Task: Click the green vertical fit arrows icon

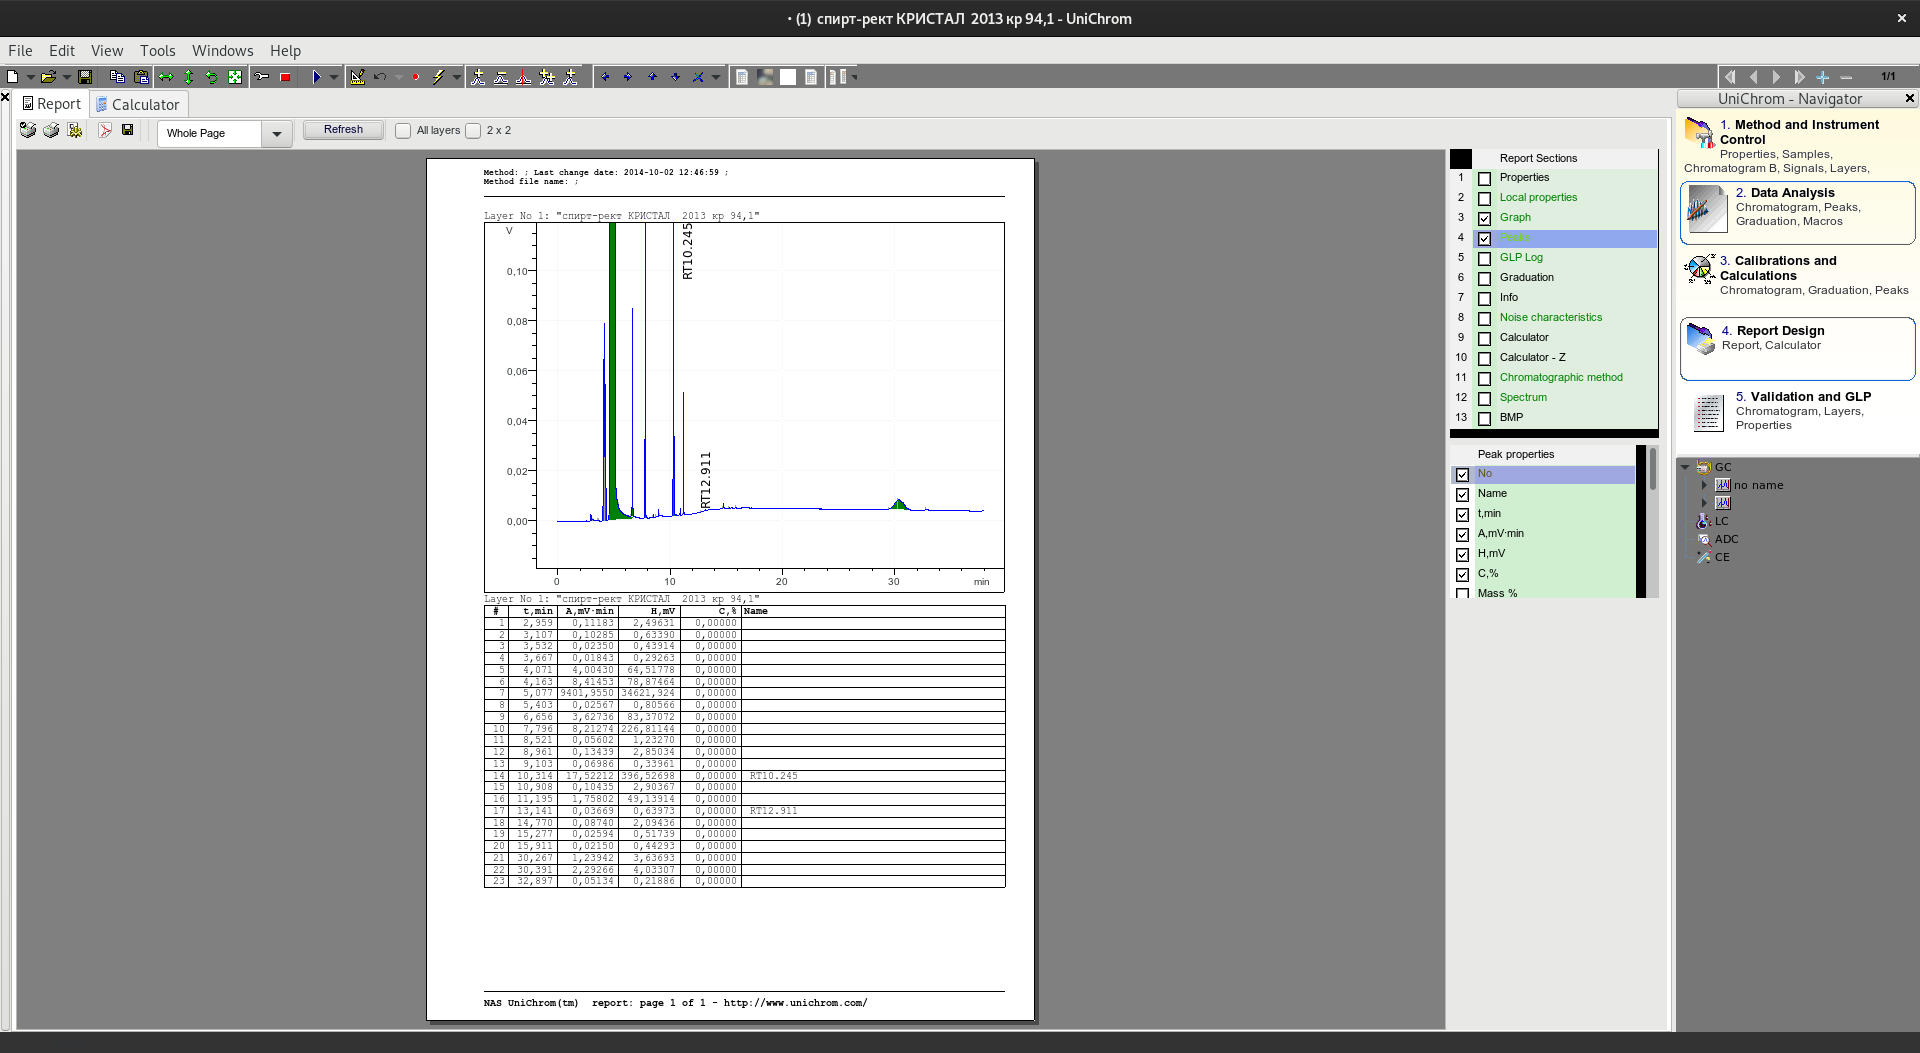Action: click(189, 77)
